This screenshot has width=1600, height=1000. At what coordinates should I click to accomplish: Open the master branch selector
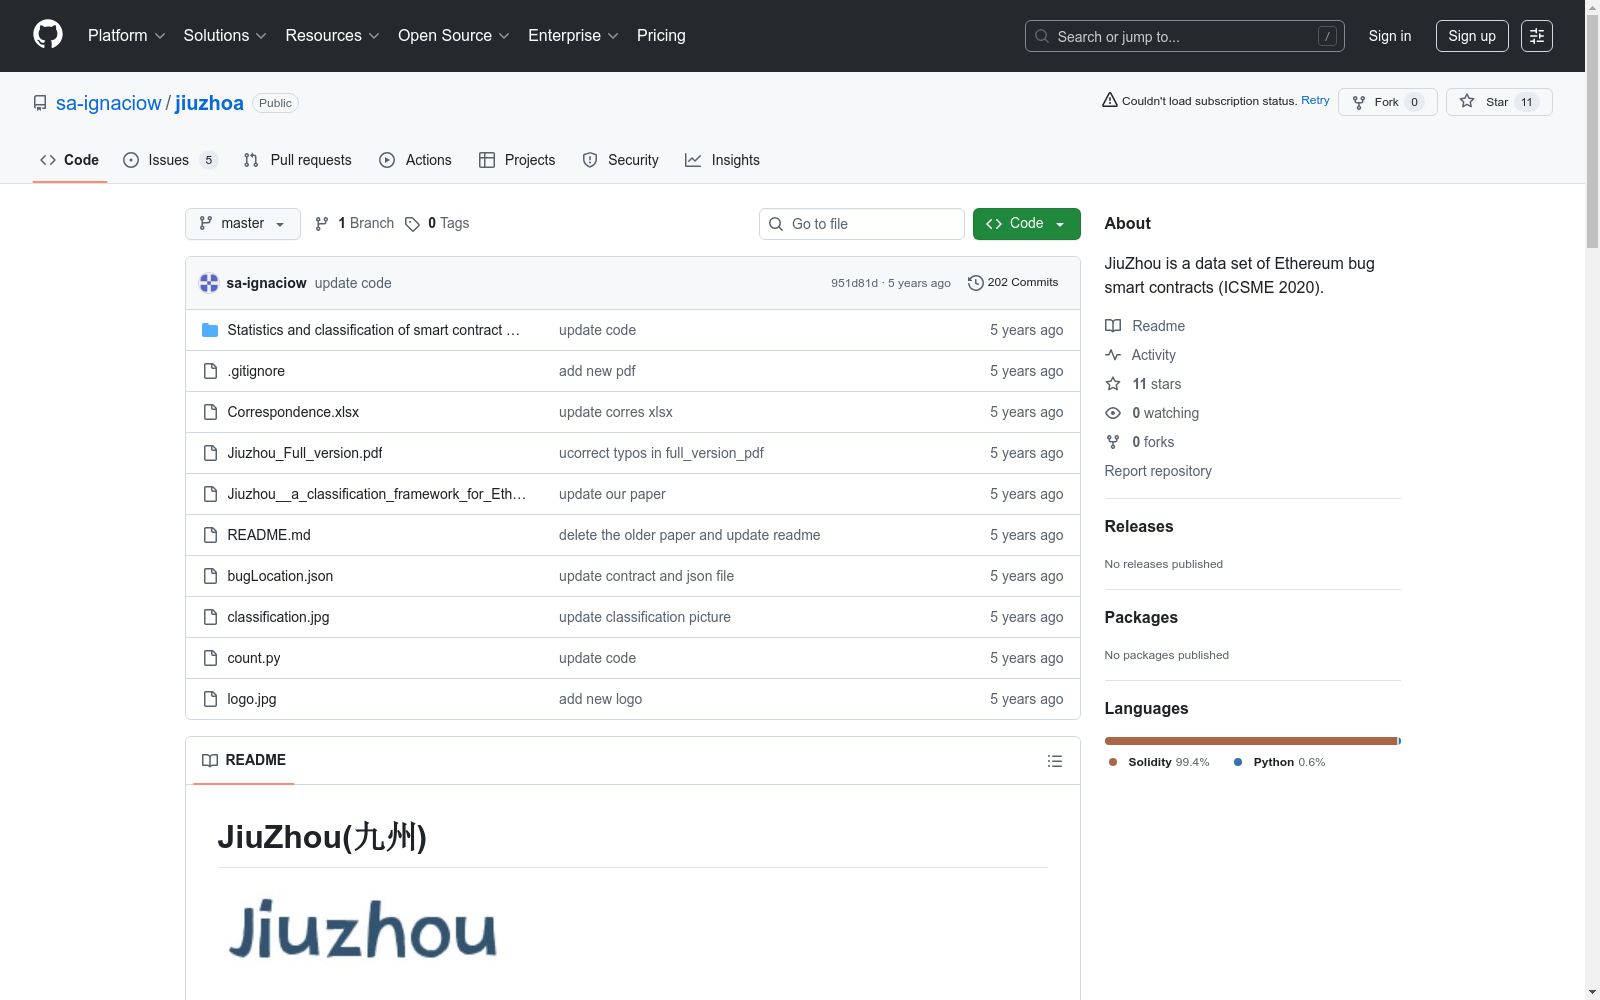[243, 224]
